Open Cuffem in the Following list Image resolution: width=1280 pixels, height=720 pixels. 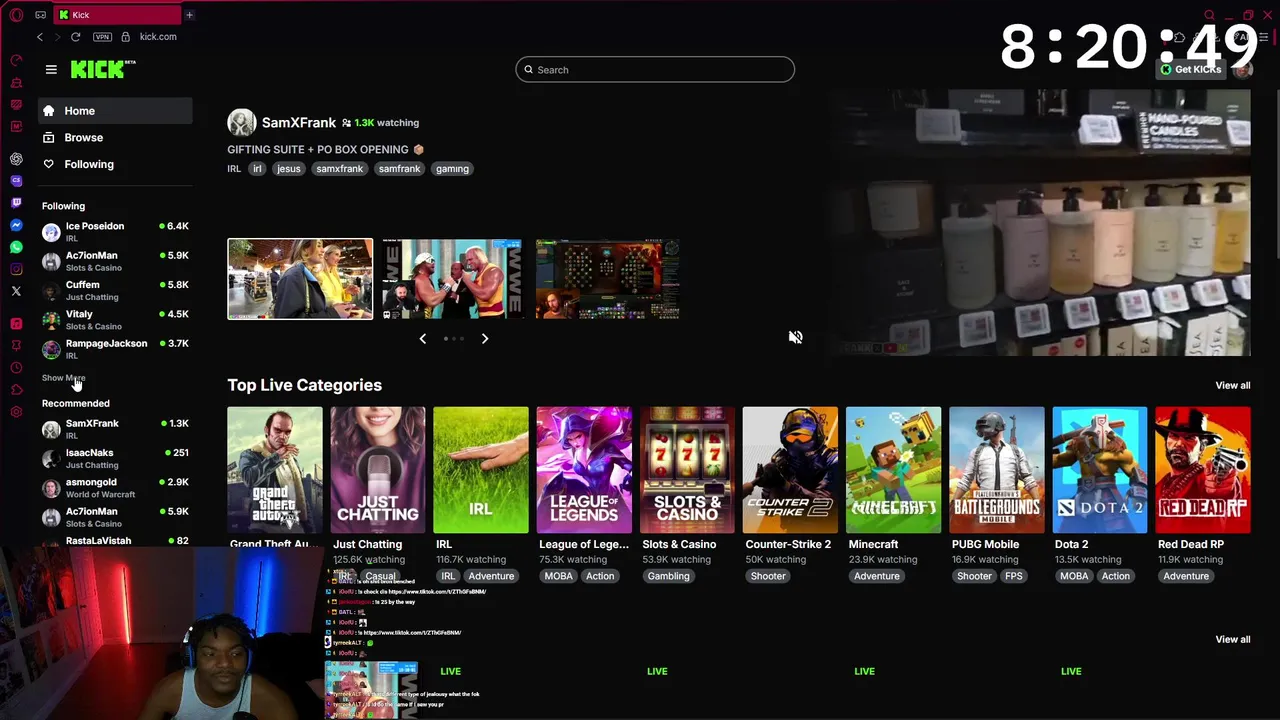pos(115,291)
